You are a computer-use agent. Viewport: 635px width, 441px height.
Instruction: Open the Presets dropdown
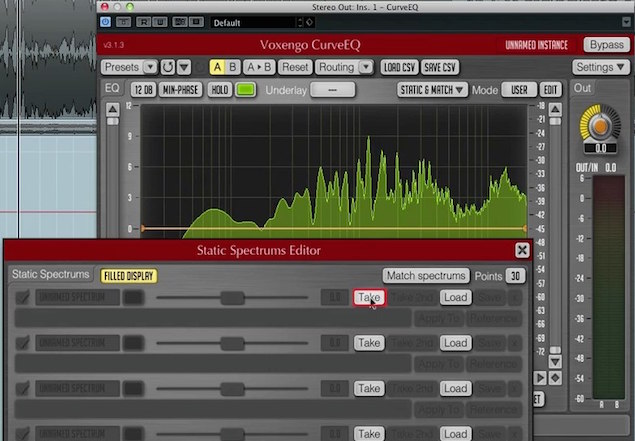[x=129, y=67]
